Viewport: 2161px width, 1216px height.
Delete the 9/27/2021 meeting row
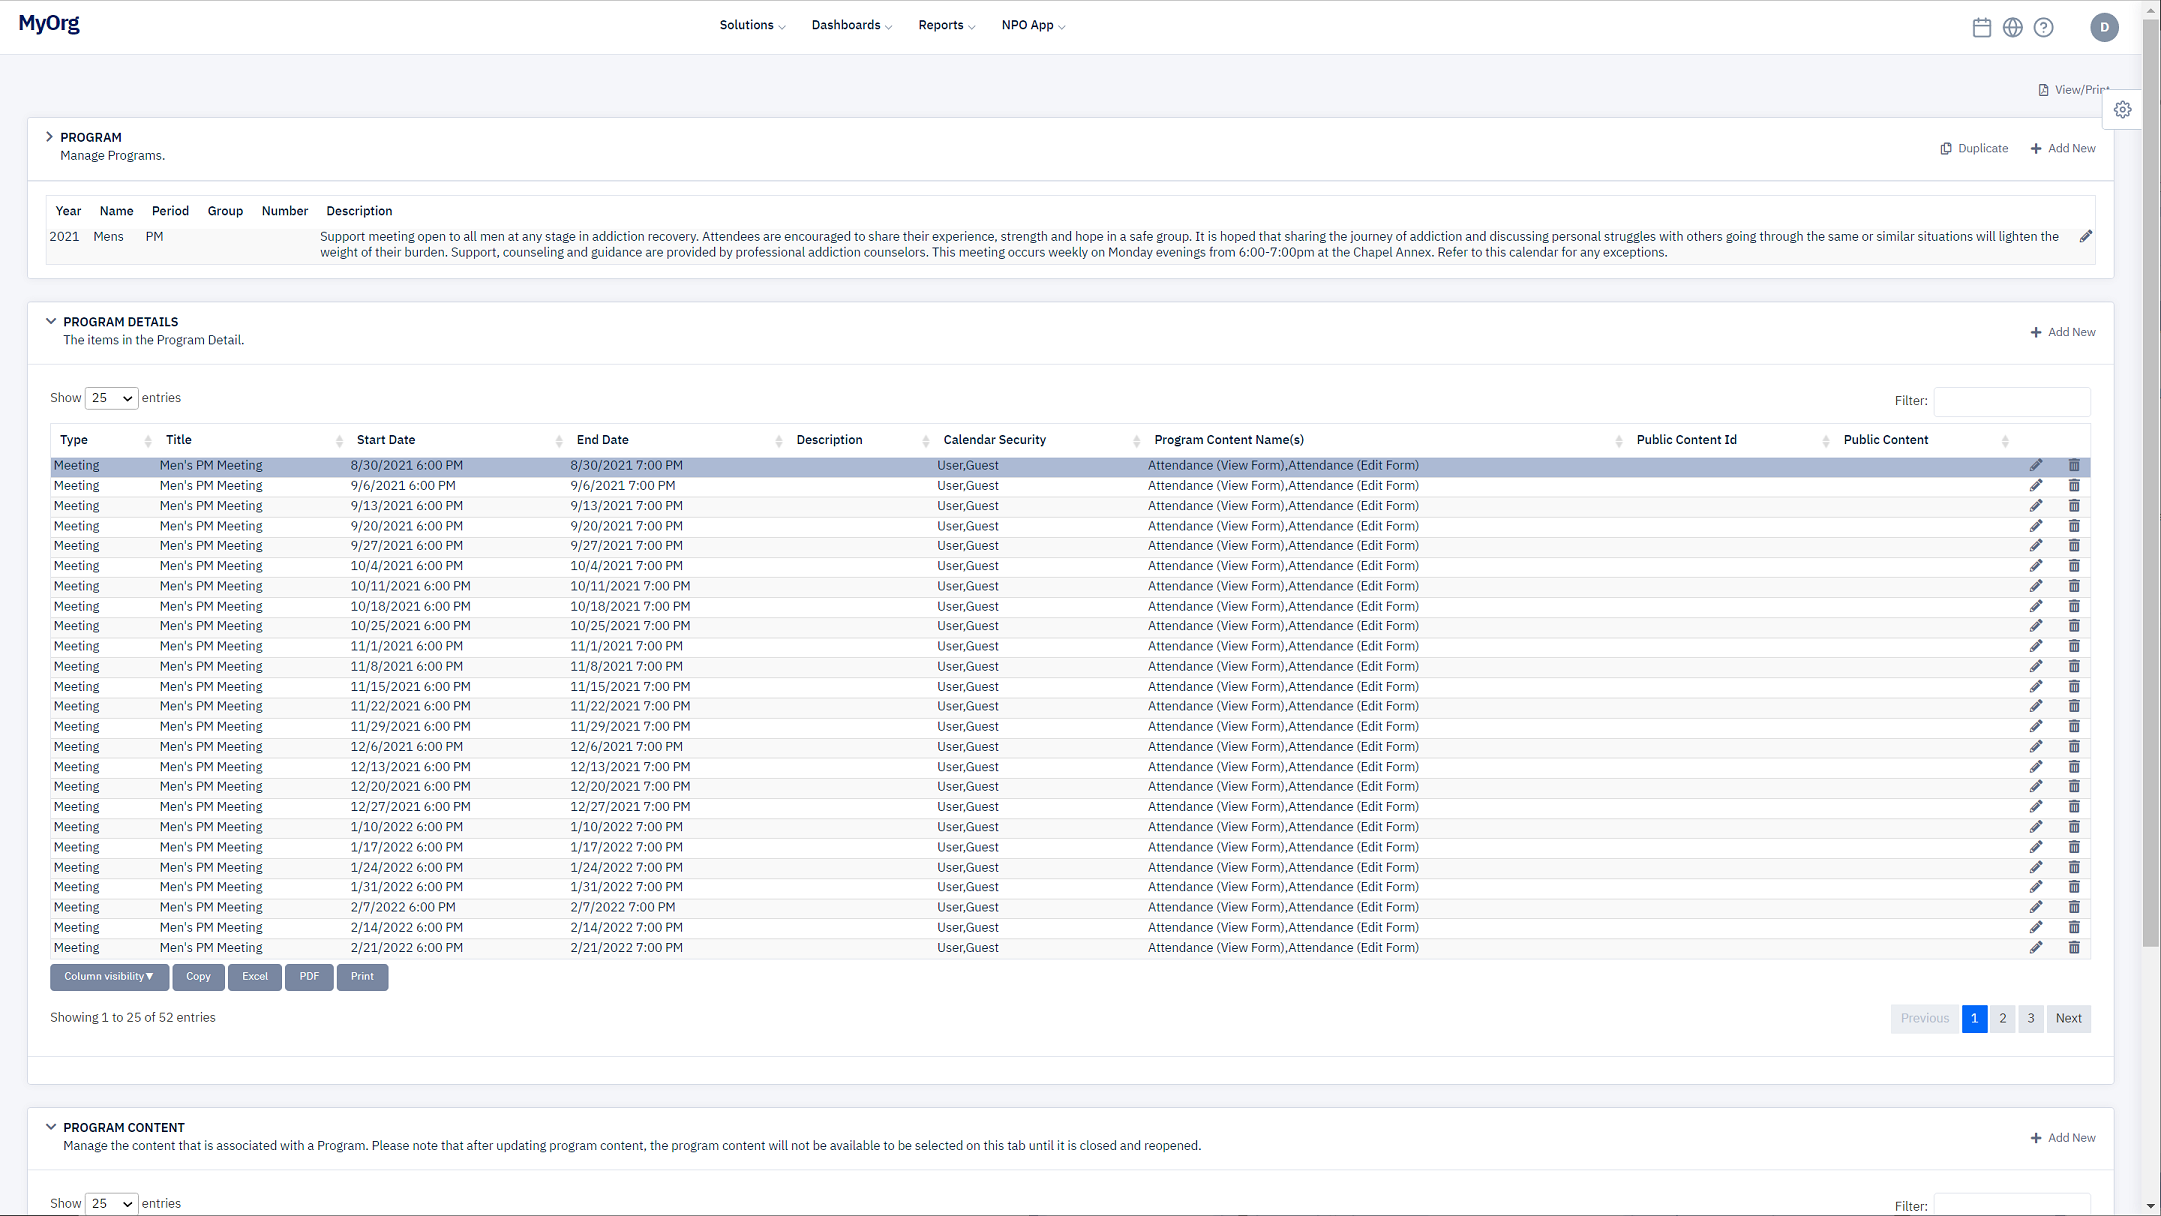tap(2074, 546)
